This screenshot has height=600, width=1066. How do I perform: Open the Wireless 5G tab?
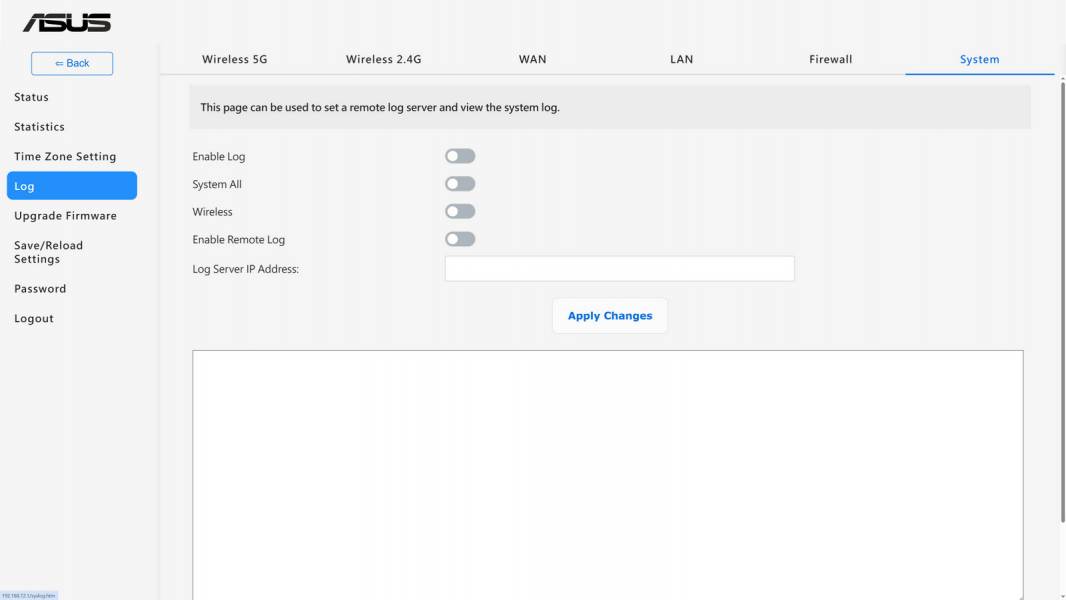(235, 59)
